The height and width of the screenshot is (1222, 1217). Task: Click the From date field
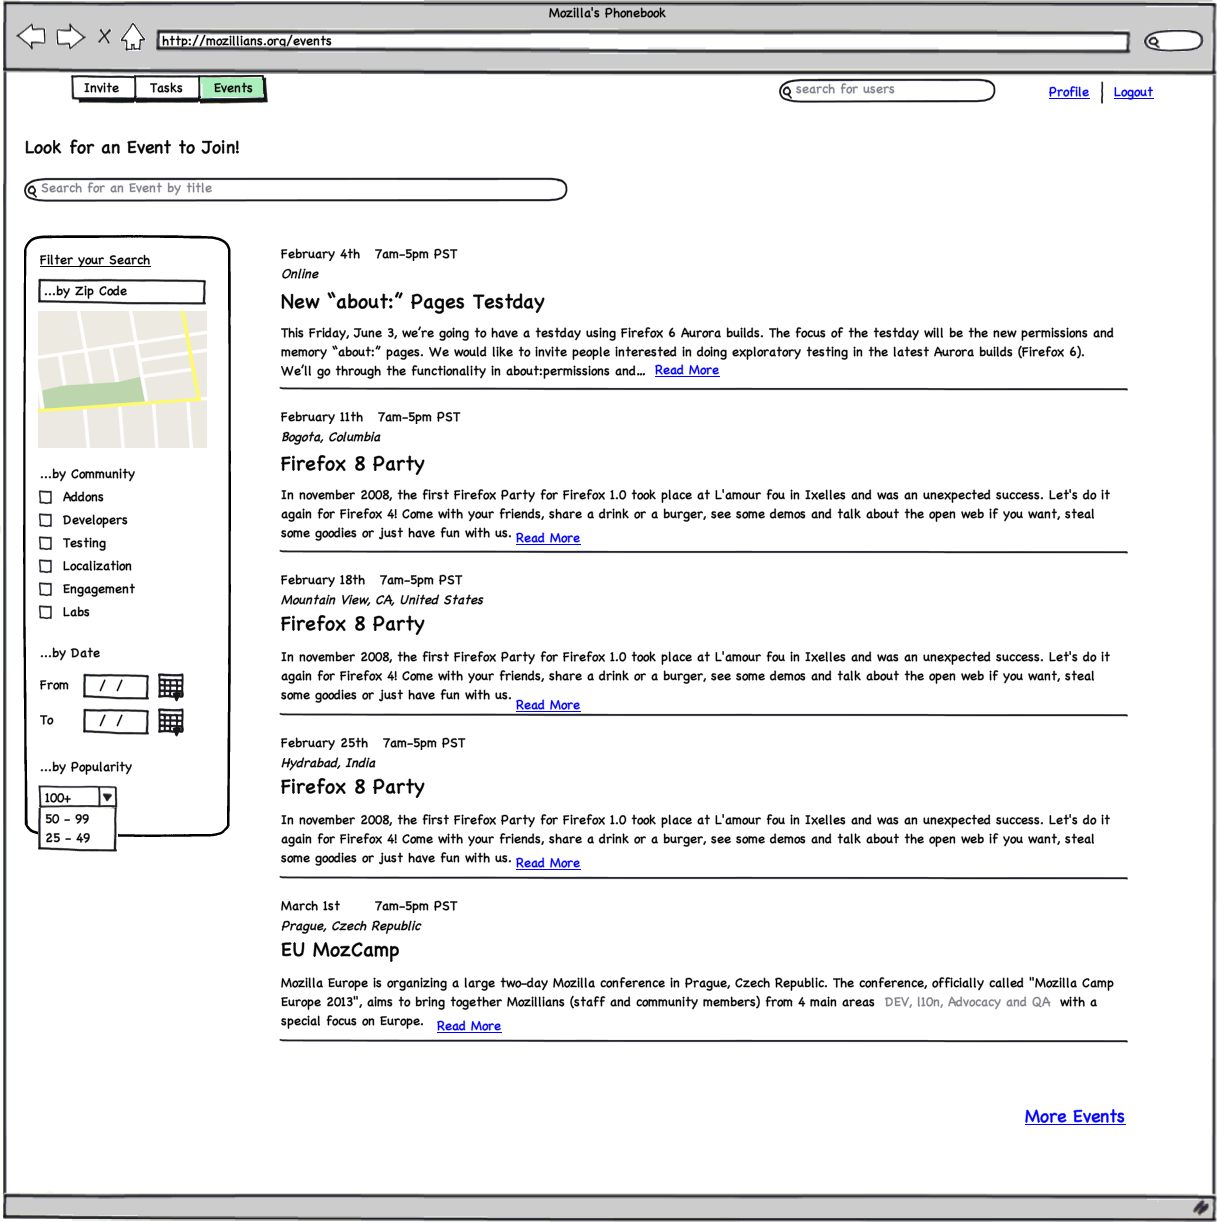(116, 687)
